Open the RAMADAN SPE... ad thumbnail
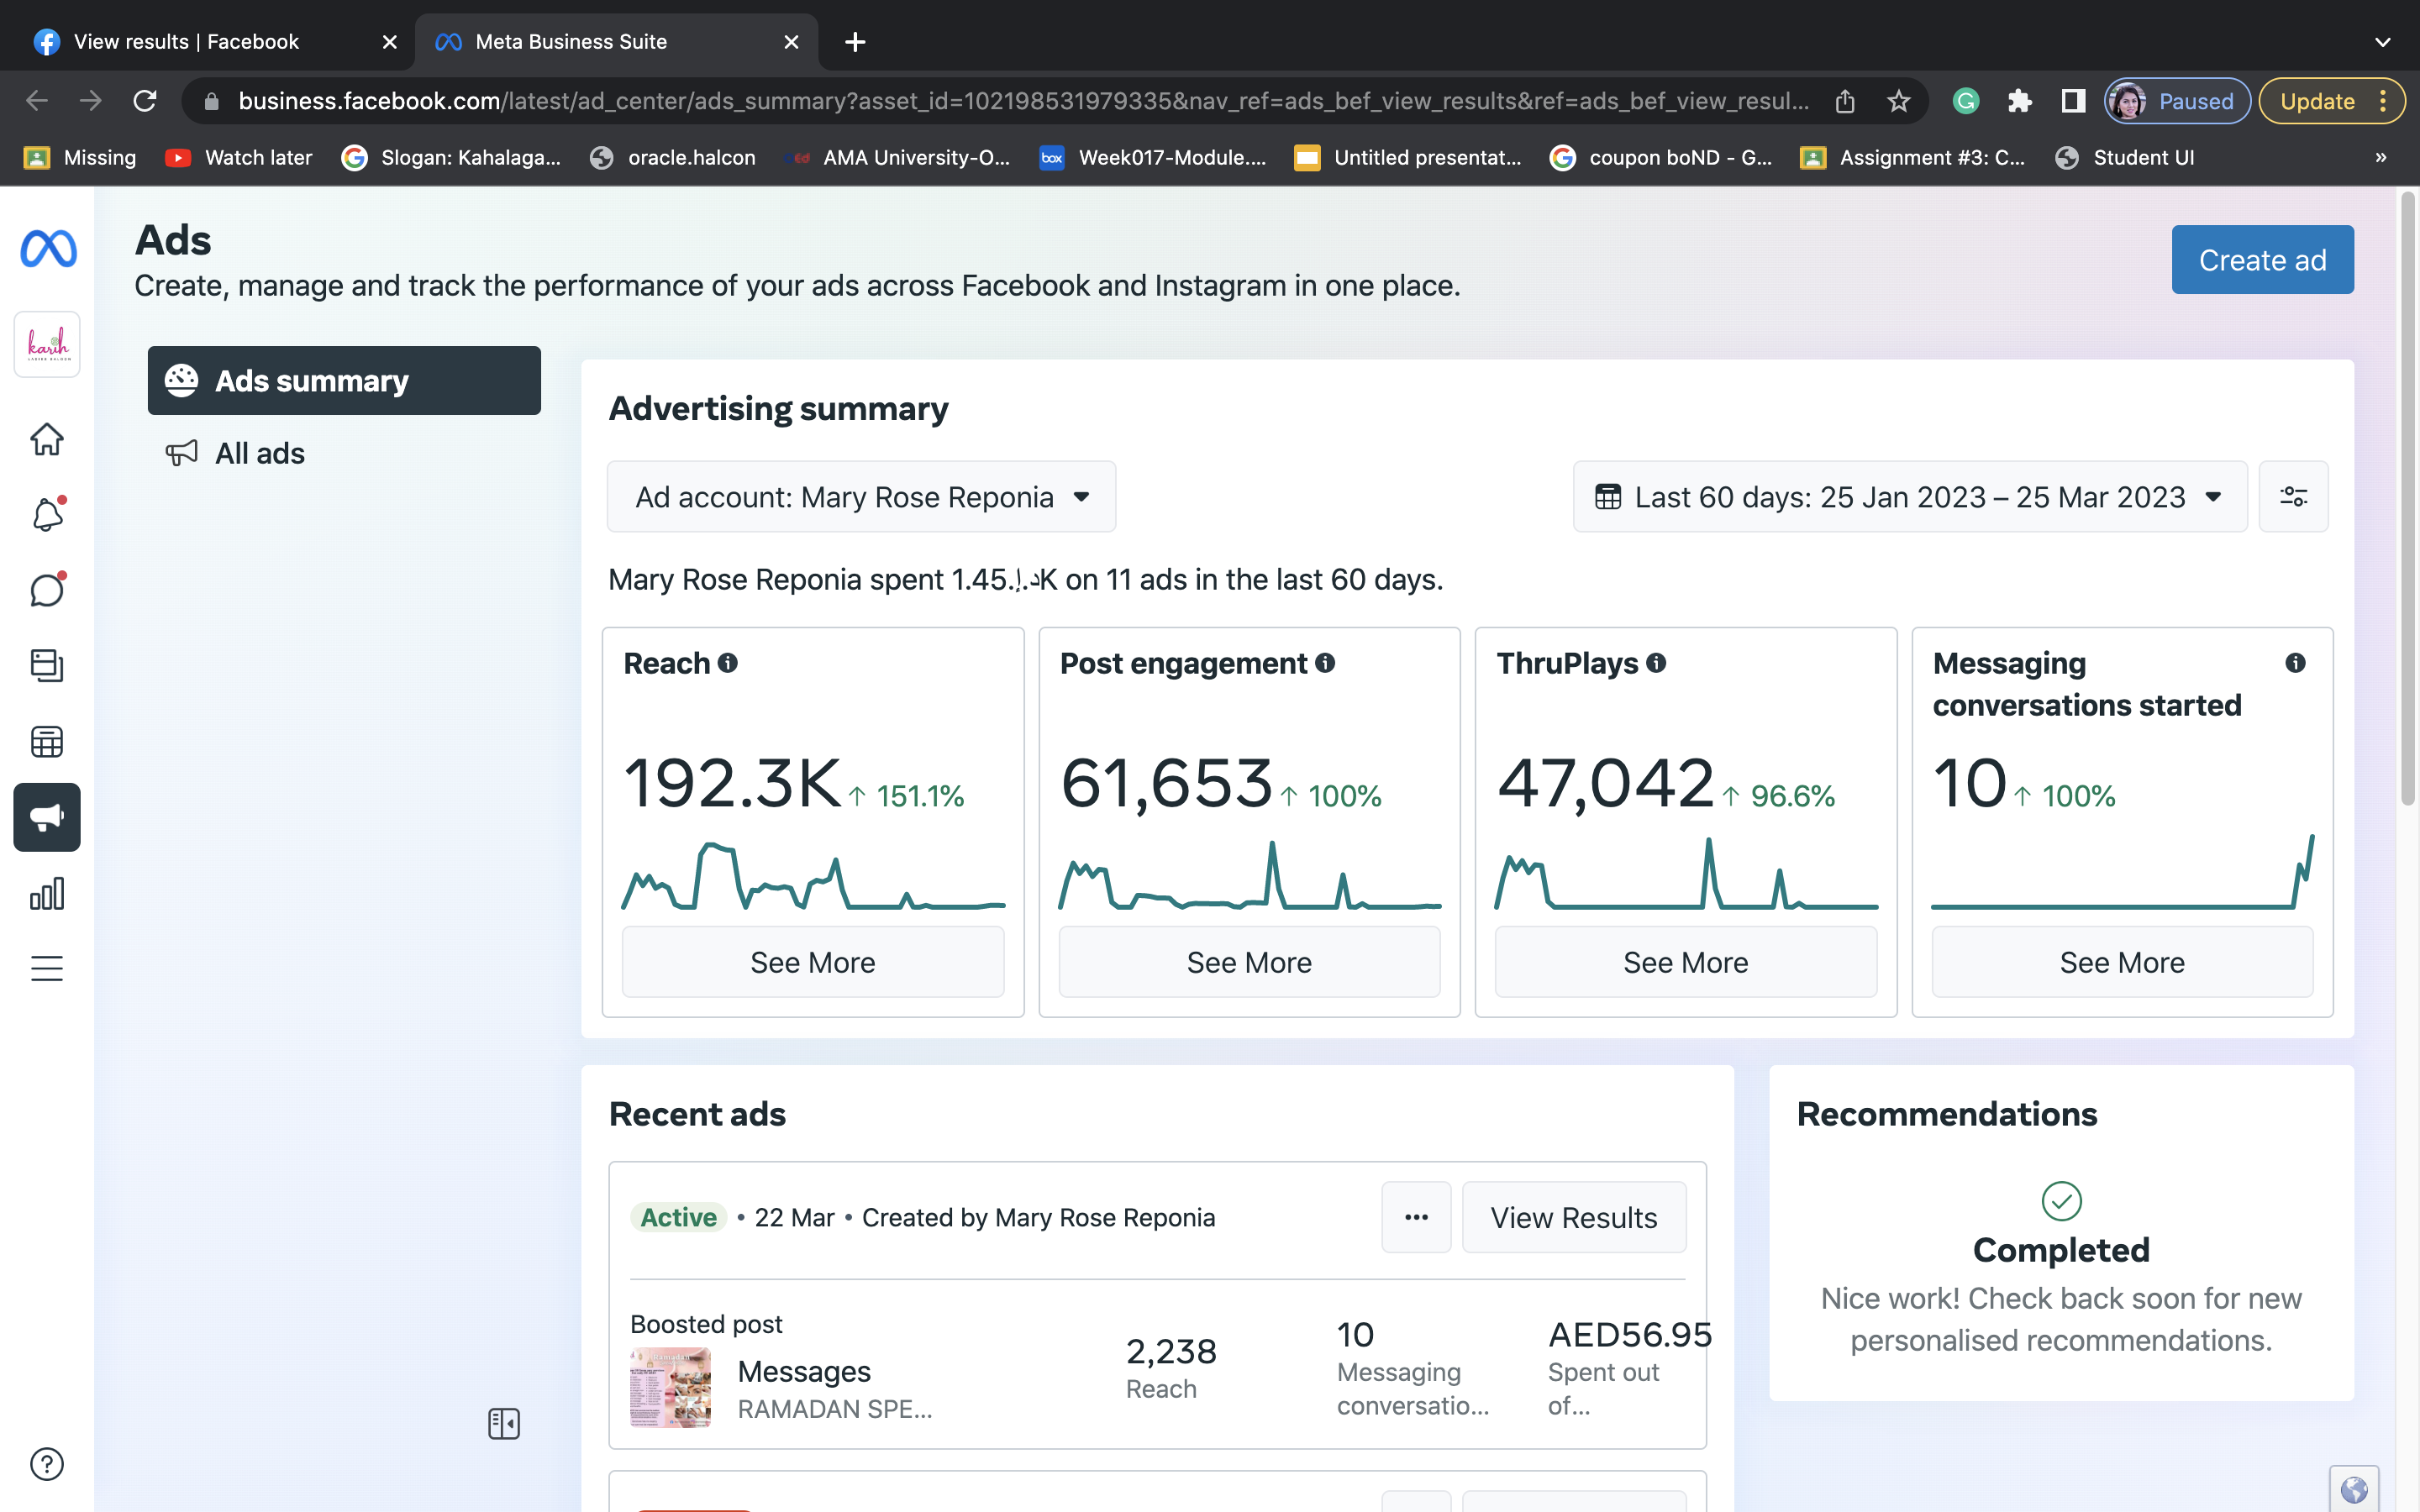The image size is (2420, 1512). point(670,1387)
